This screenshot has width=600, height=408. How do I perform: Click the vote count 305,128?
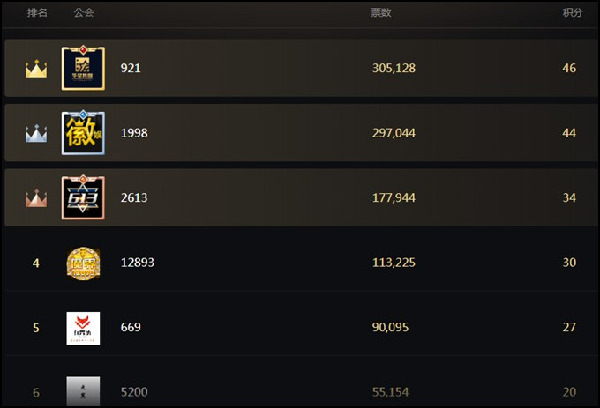[x=394, y=68]
